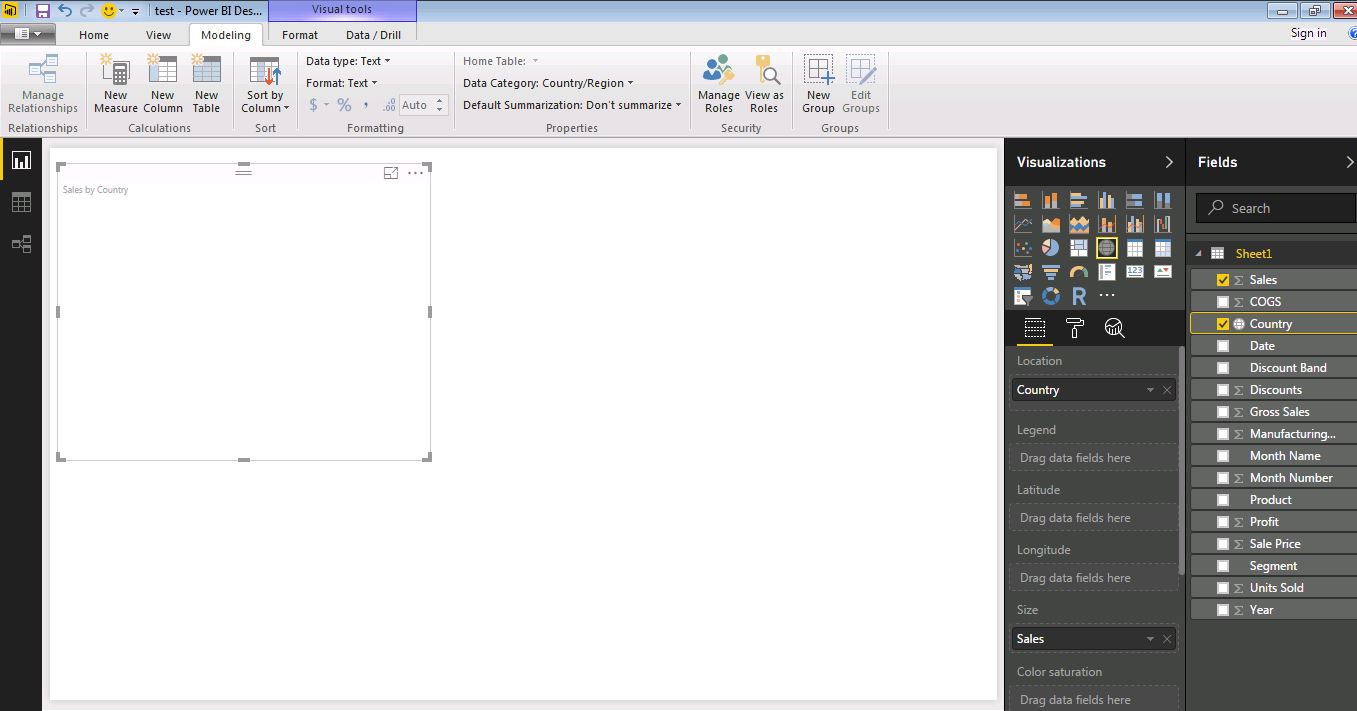The image size is (1357, 711).
Task: Open Country field dropdown in Location well
Action: tap(1150, 390)
